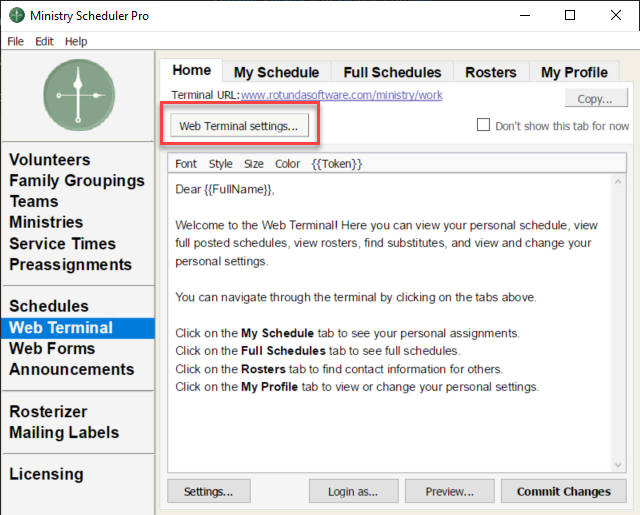Open the Help menu
This screenshot has height=515, width=640.
(x=76, y=42)
